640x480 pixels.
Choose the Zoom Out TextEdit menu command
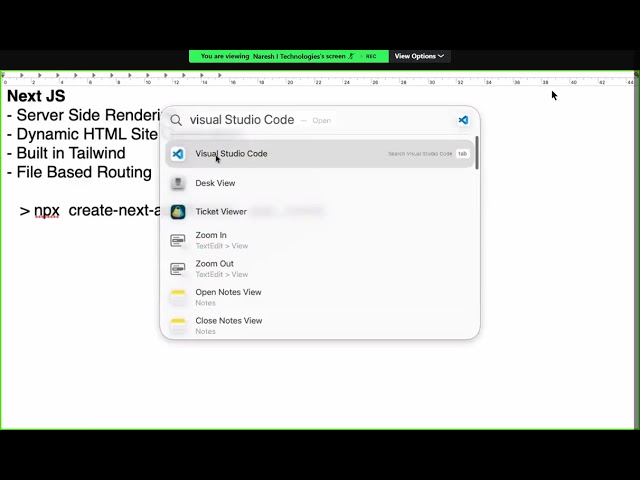[320, 269]
